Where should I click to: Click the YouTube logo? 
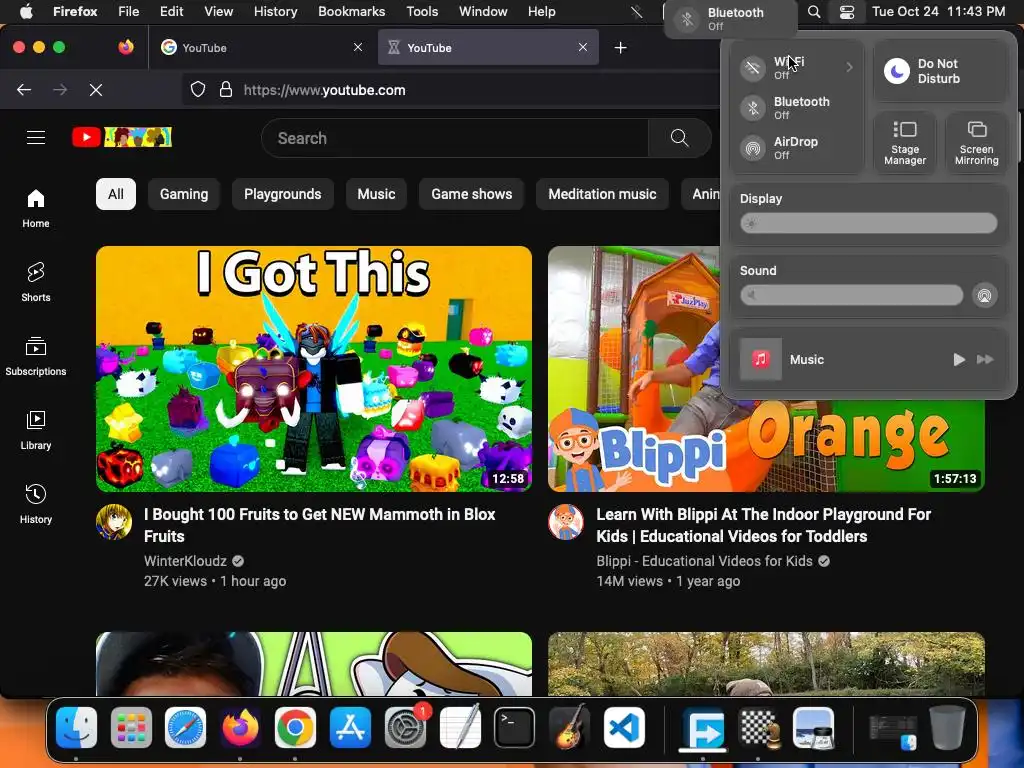(x=122, y=137)
